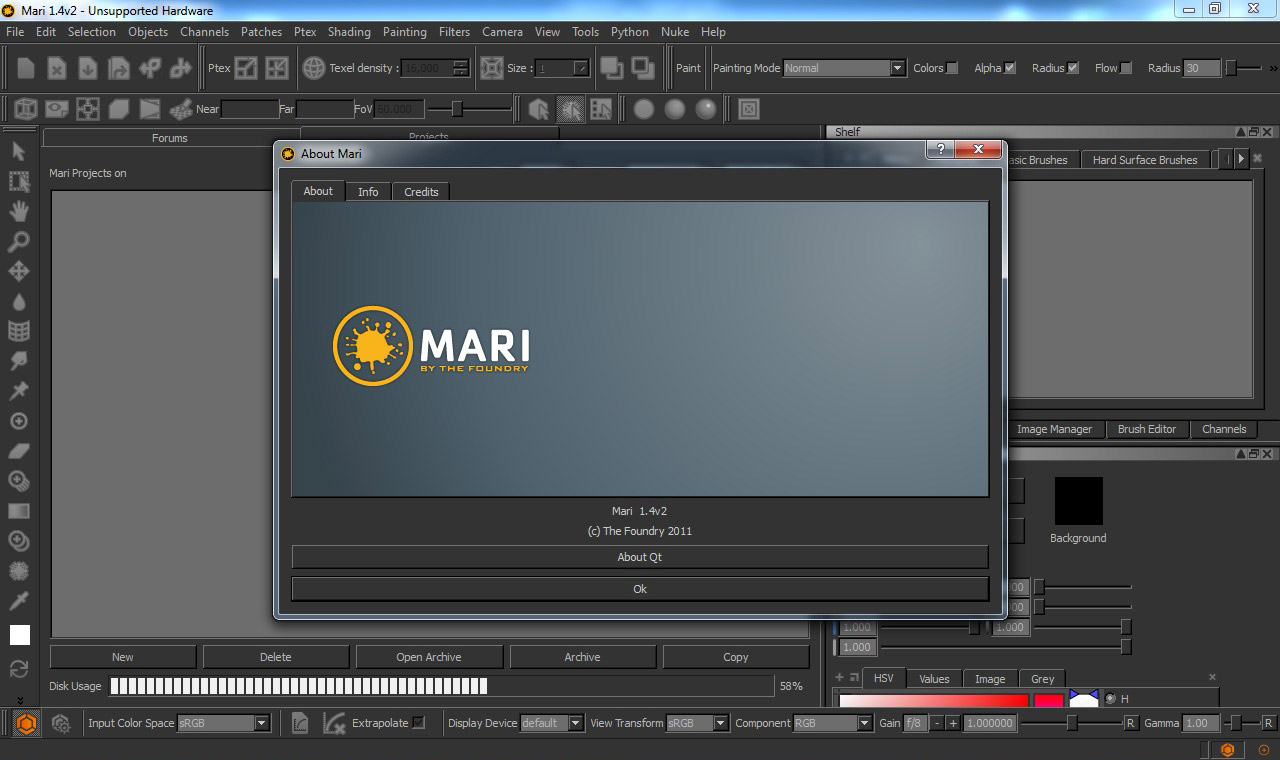Click the first Ptex toolbar icon
The image size is (1280, 760).
tap(246, 68)
